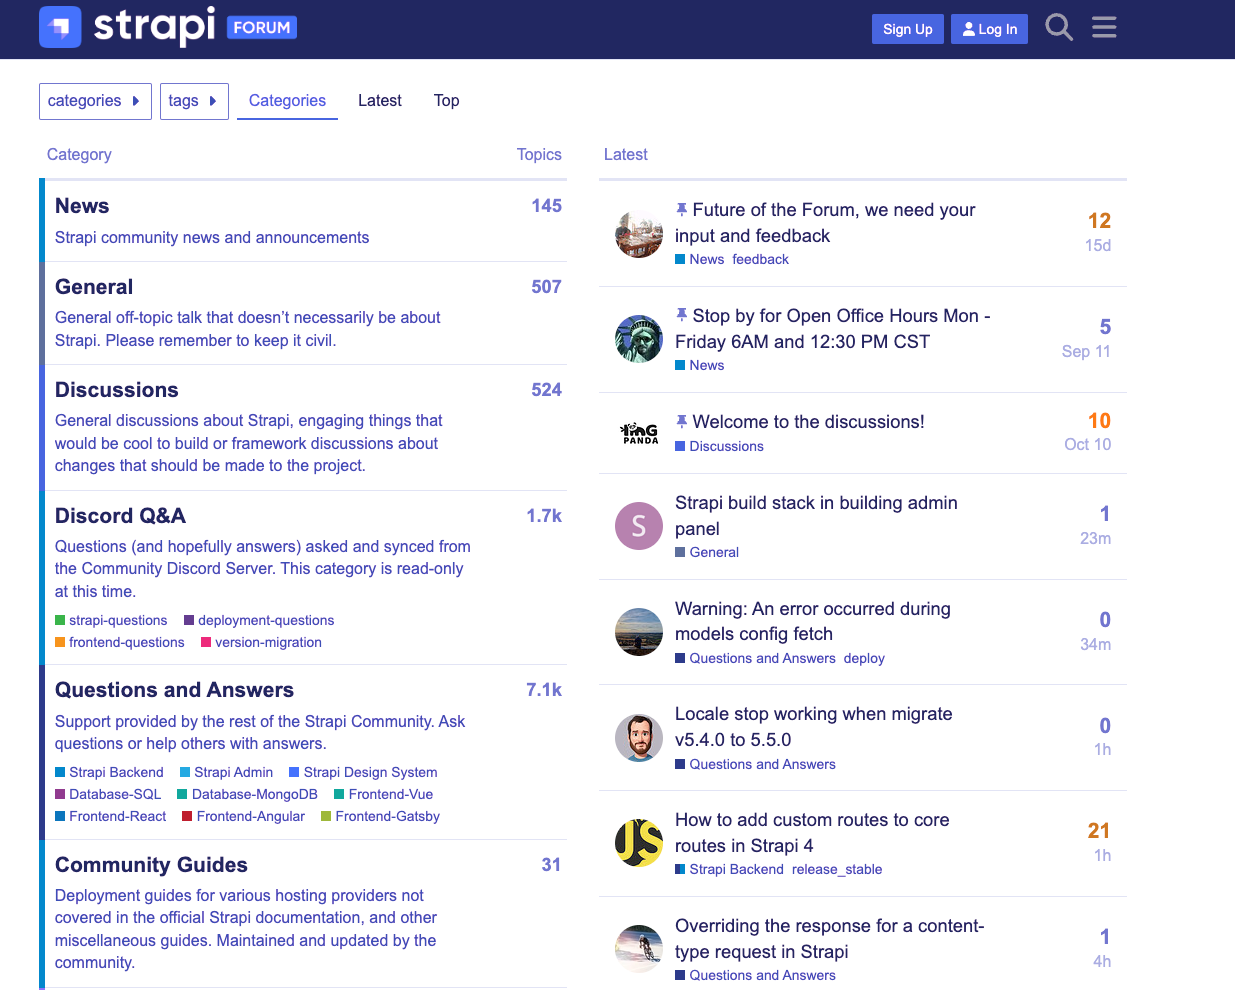The image size is (1235, 990).
Task: Click Discussions badge under Welcome topic
Action: point(719,446)
